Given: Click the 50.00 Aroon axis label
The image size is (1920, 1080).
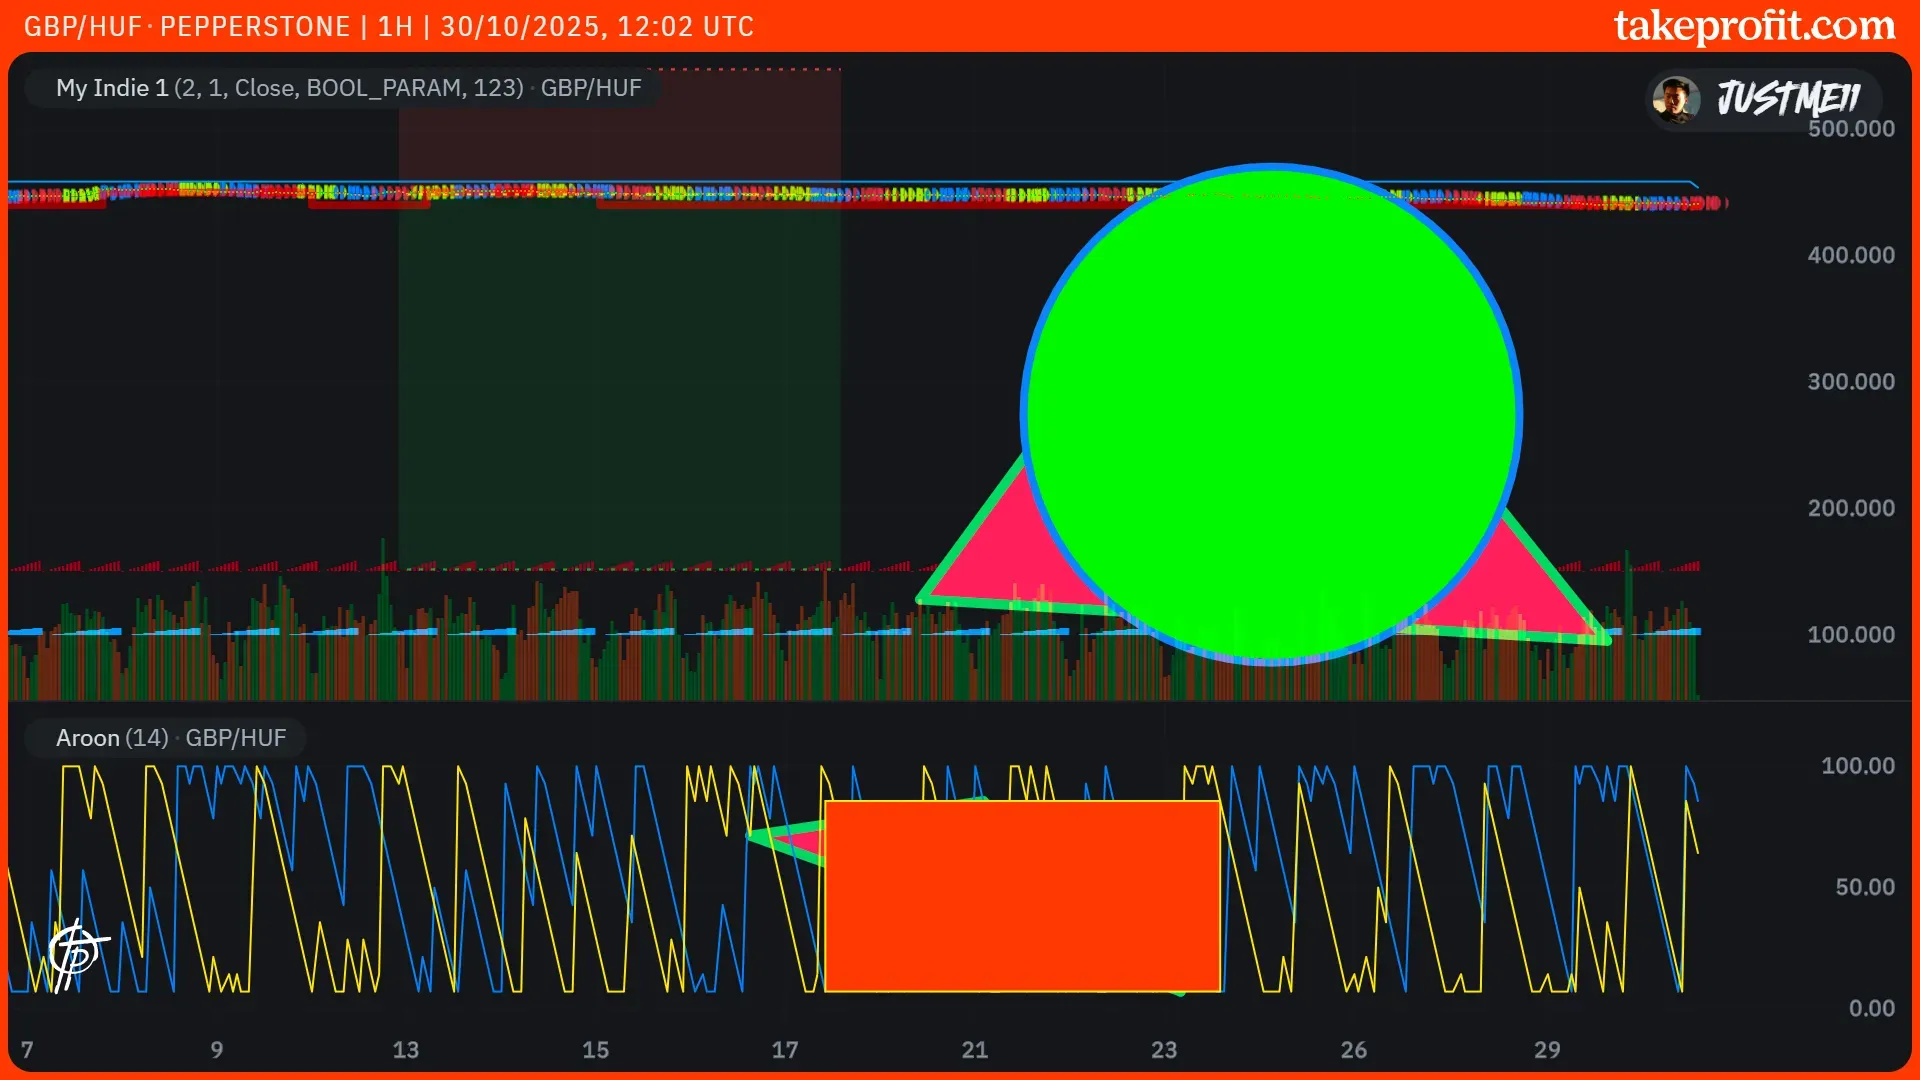Looking at the screenshot, I should [x=1864, y=887].
